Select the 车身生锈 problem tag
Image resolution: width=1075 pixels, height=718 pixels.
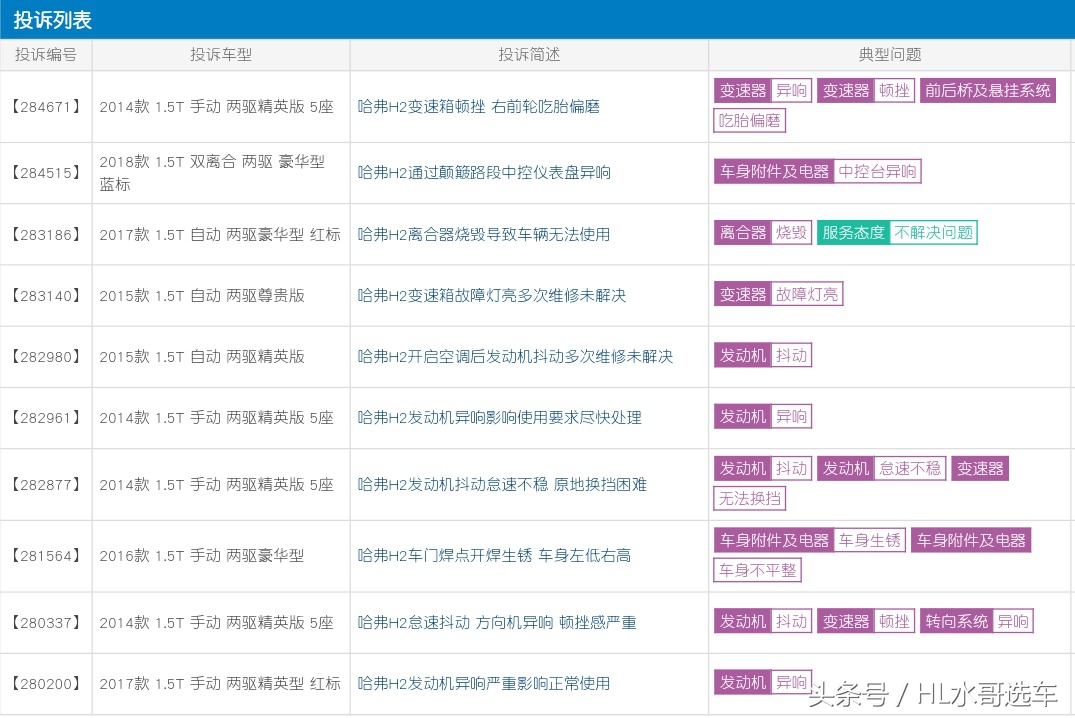pos(869,539)
